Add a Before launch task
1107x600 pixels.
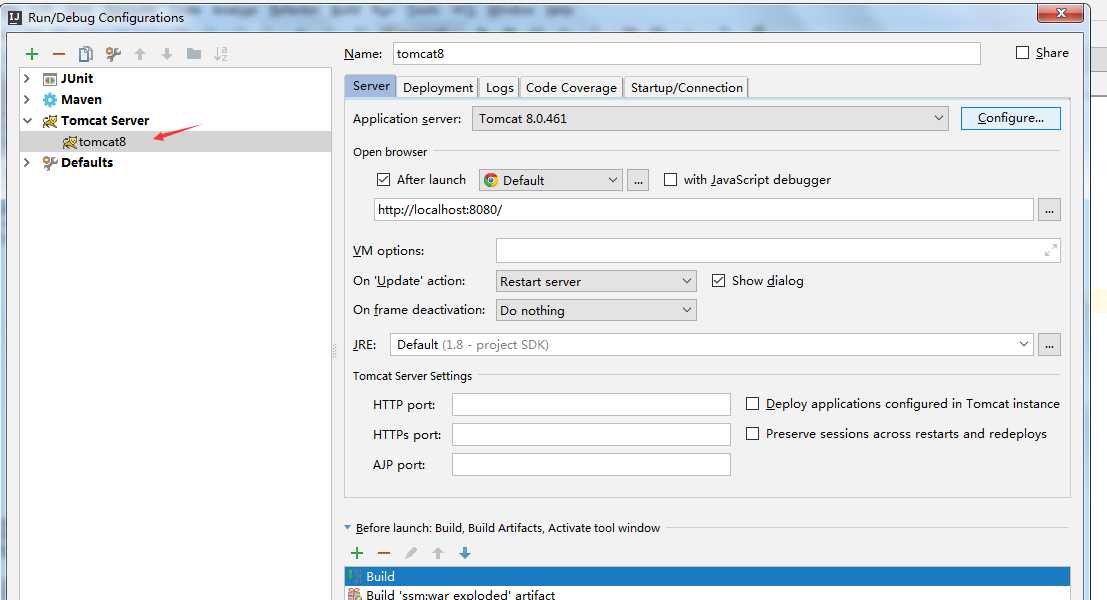(357, 553)
